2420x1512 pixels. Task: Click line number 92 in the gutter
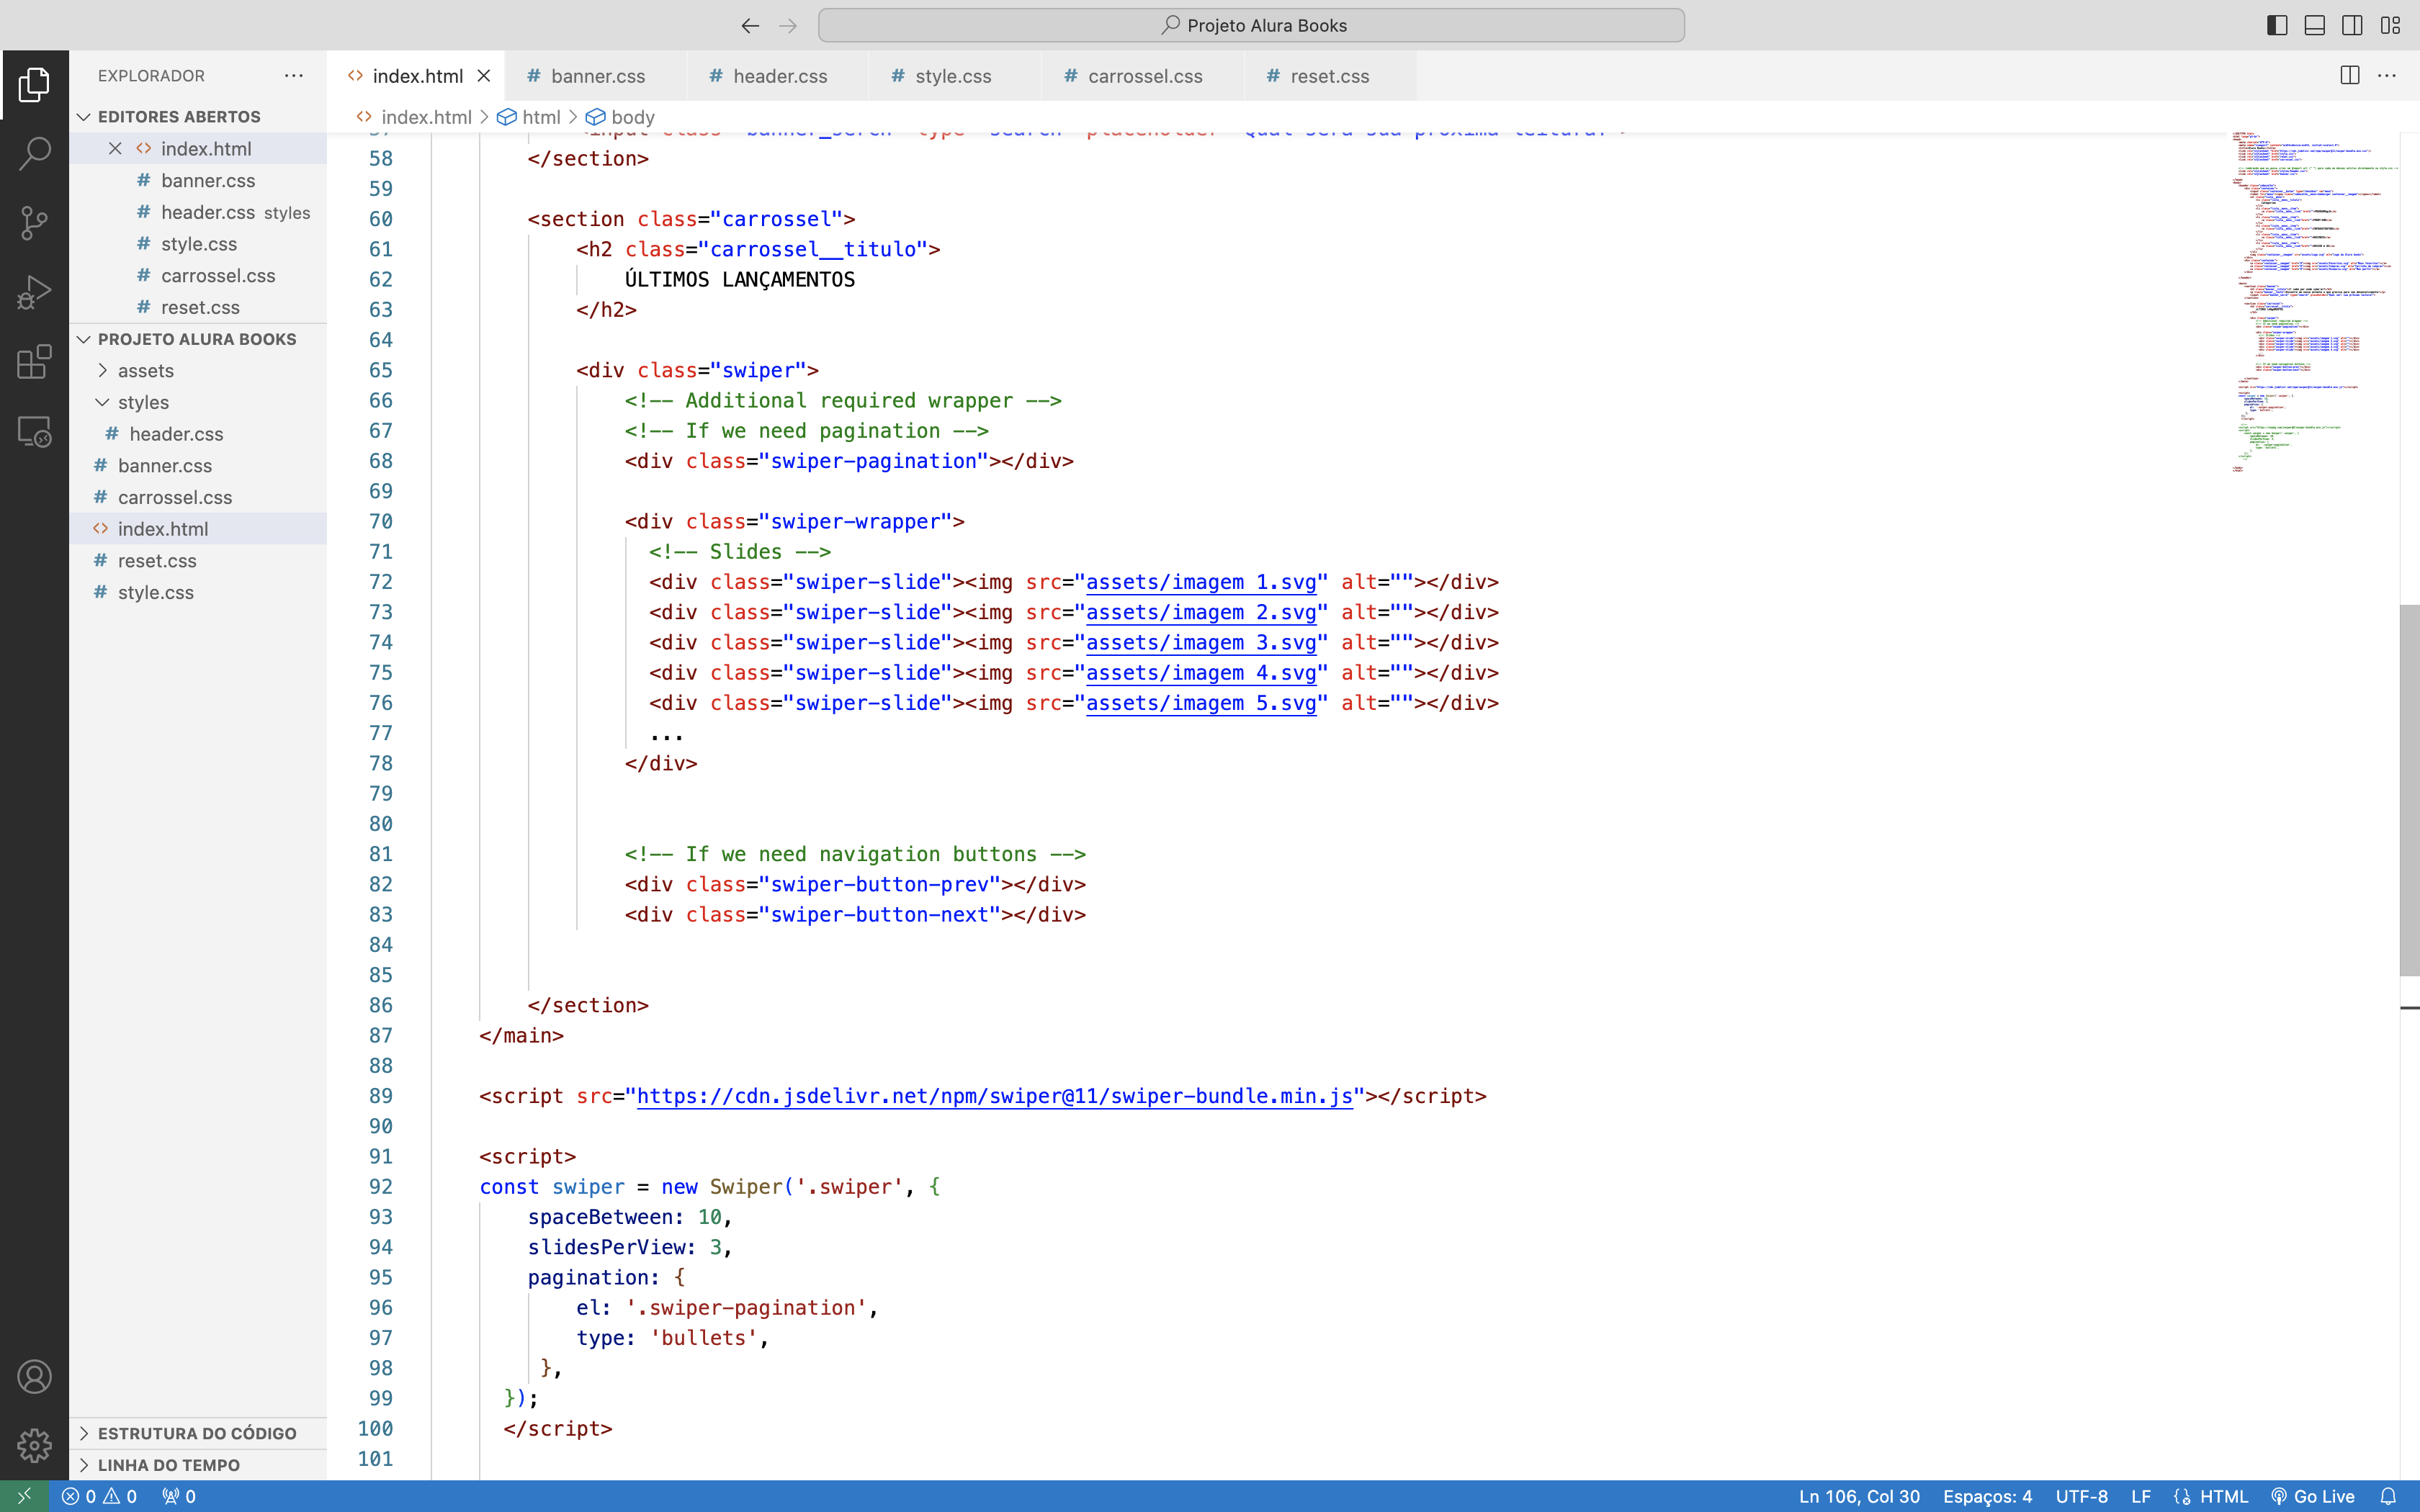coord(381,1187)
